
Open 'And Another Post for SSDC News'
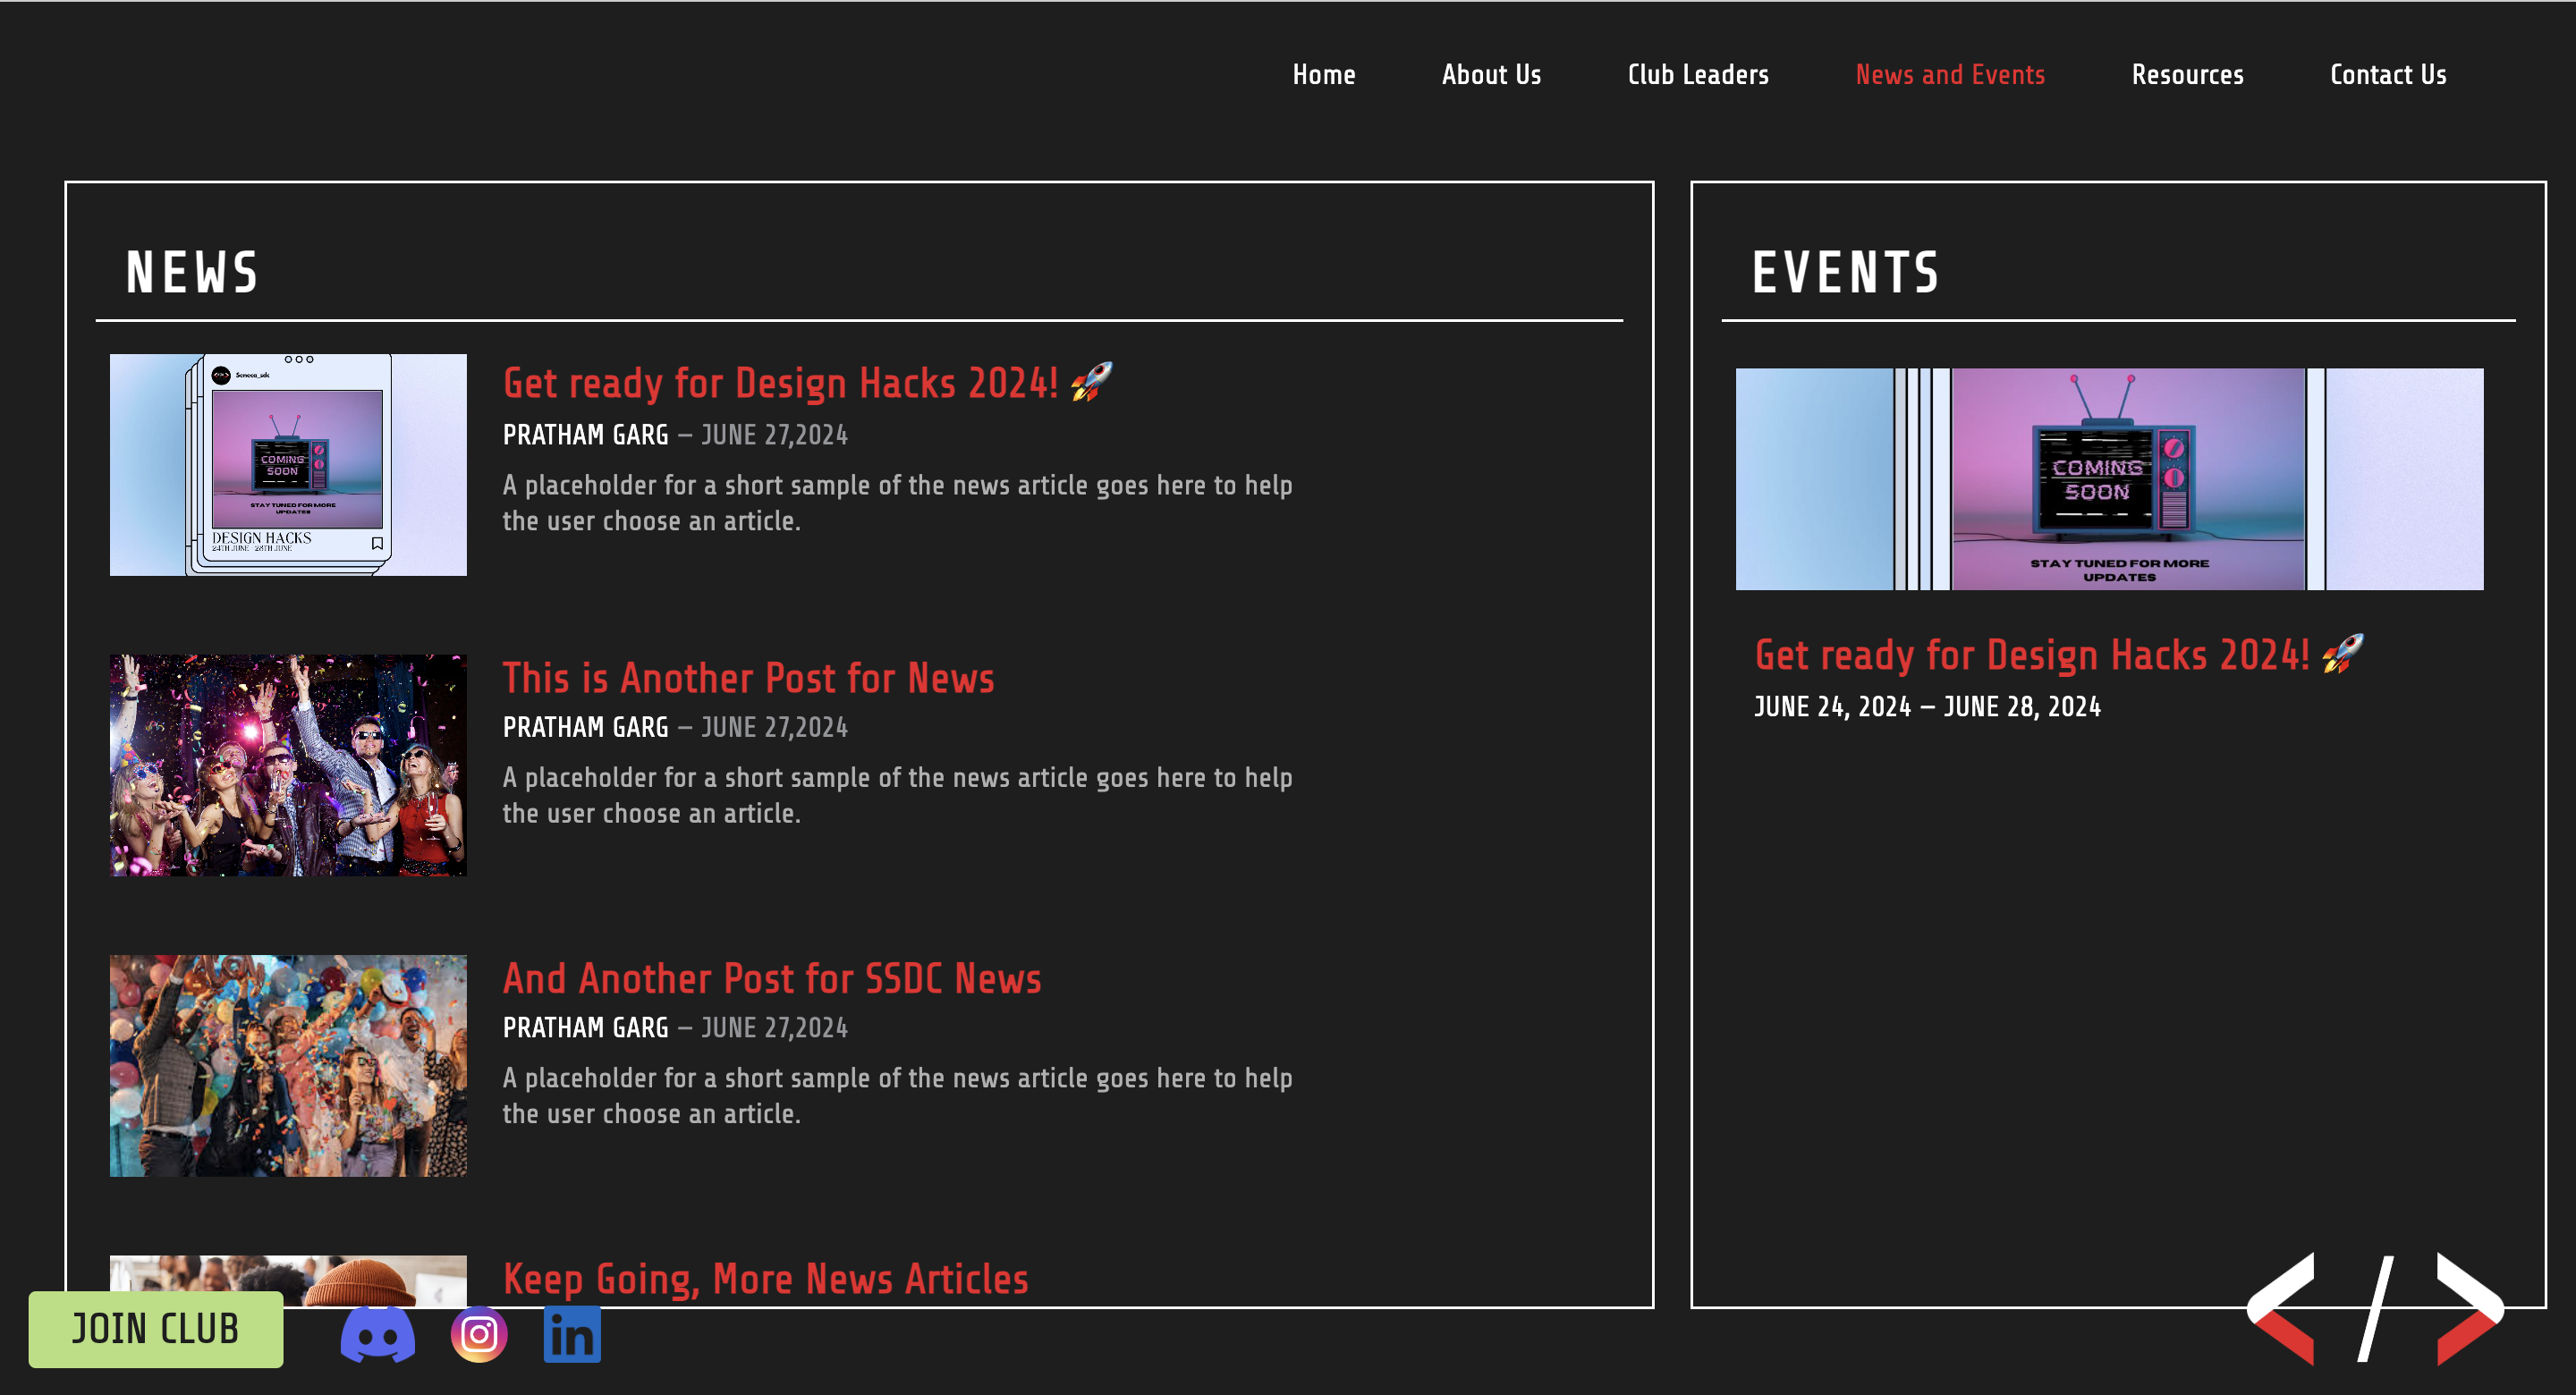[x=771, y=979]
